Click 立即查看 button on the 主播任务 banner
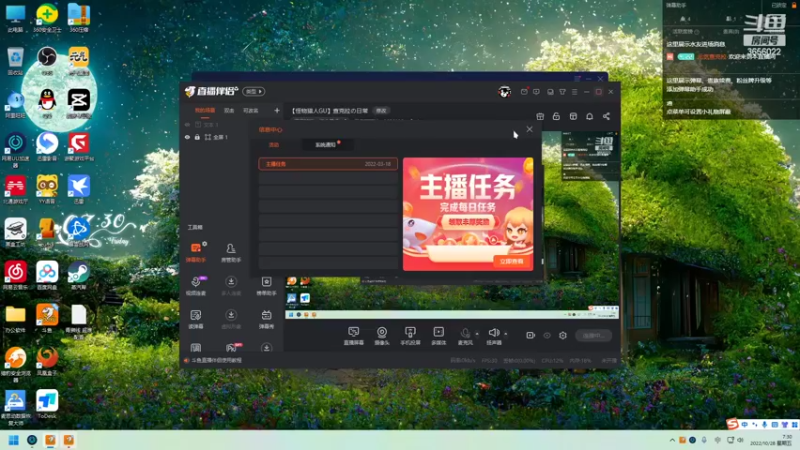This screenshot has height=450, width=800. [511, 261]
